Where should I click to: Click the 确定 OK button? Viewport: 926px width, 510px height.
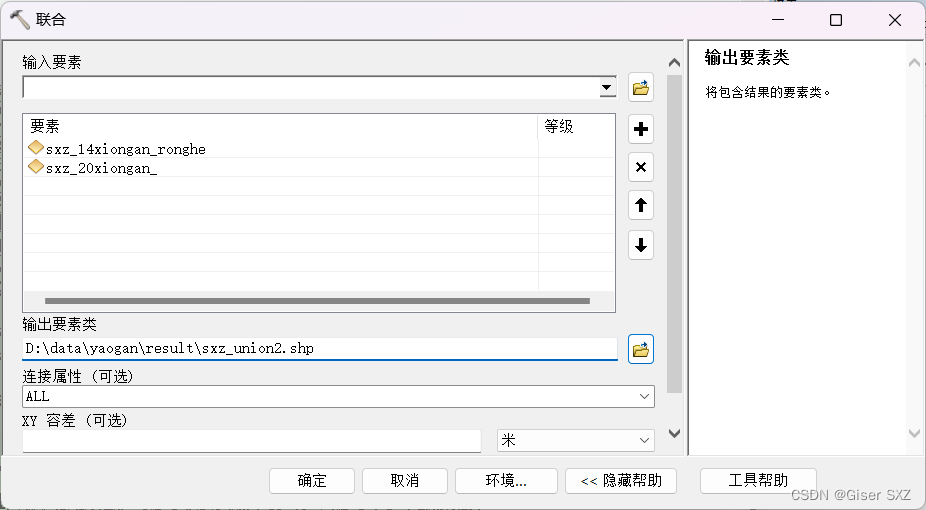click(x=312, y=480)
